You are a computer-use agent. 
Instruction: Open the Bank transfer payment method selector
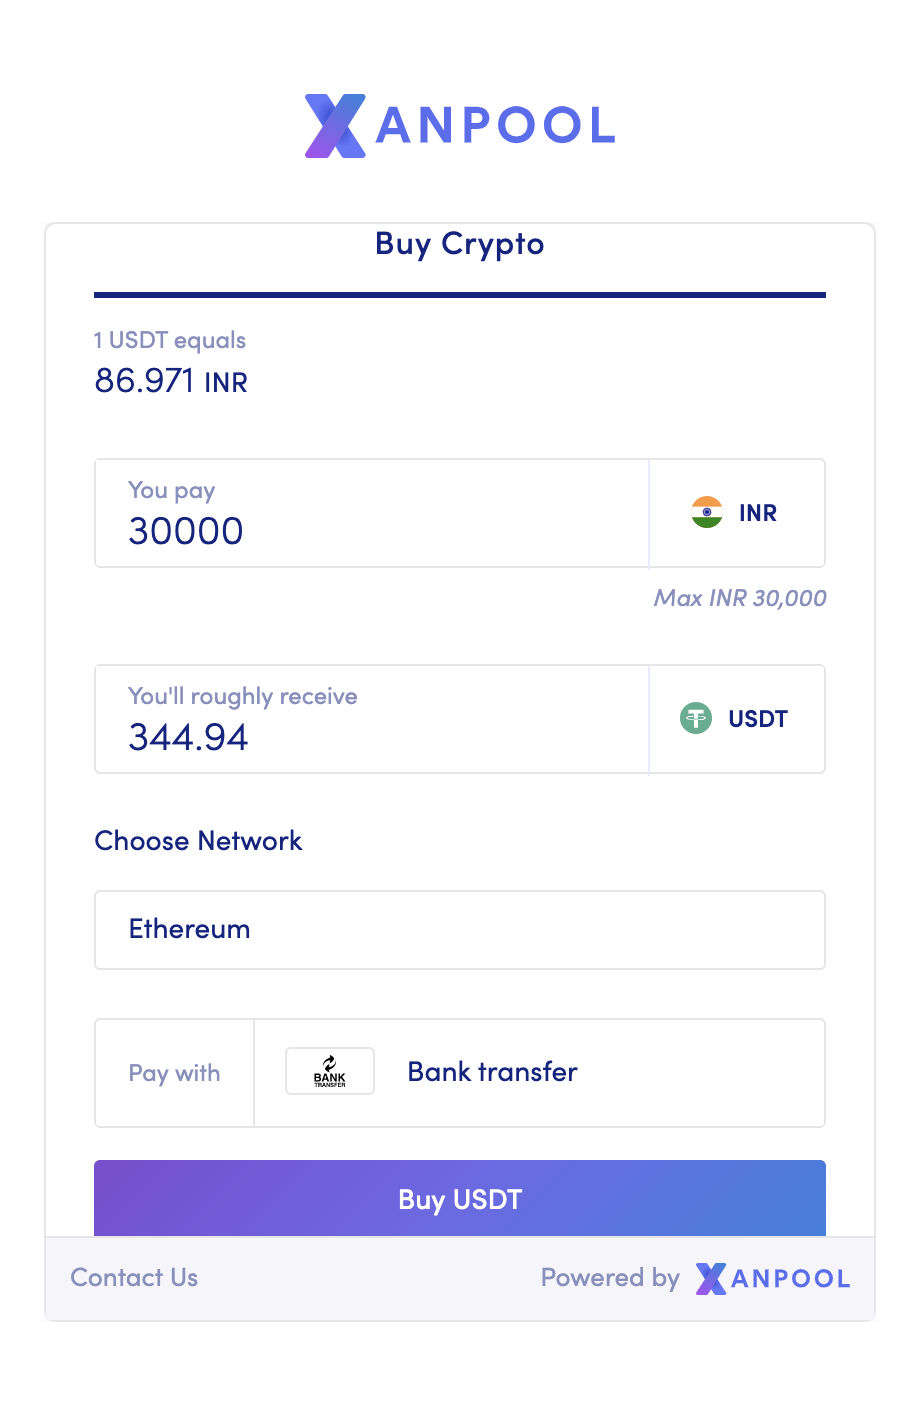(540, 1073)
